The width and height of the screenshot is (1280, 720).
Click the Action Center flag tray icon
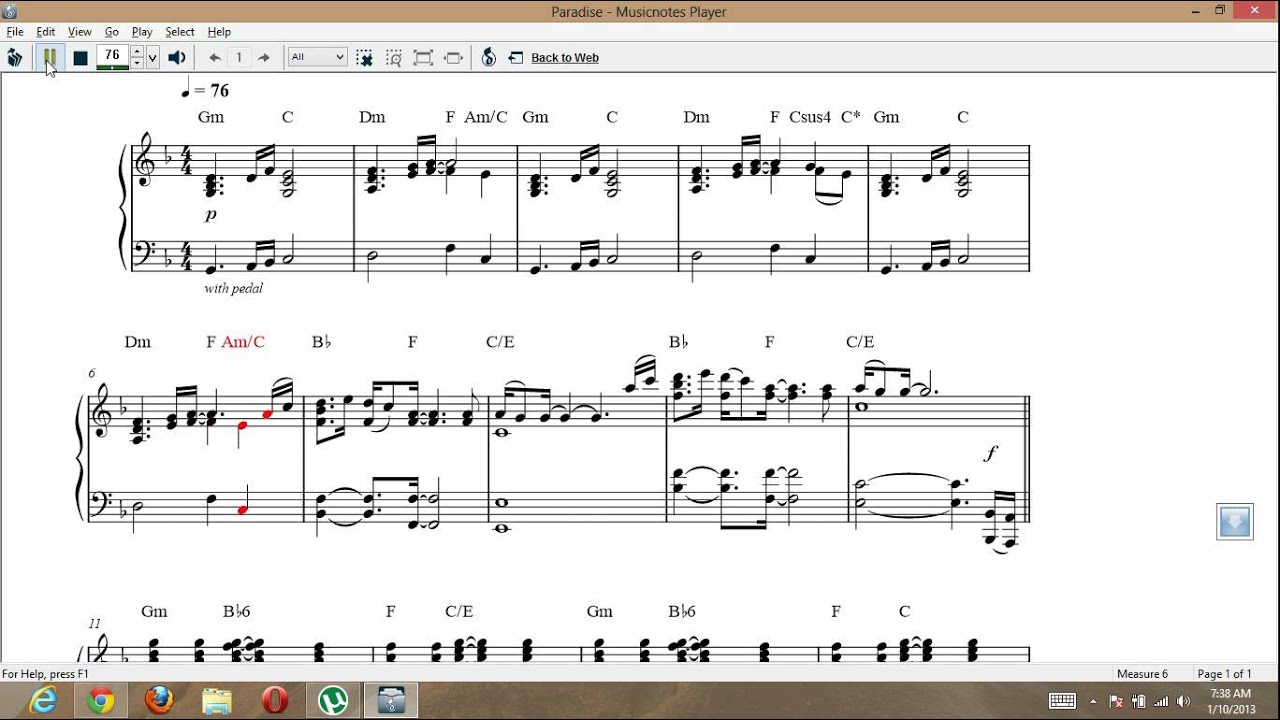[1116, 701]
